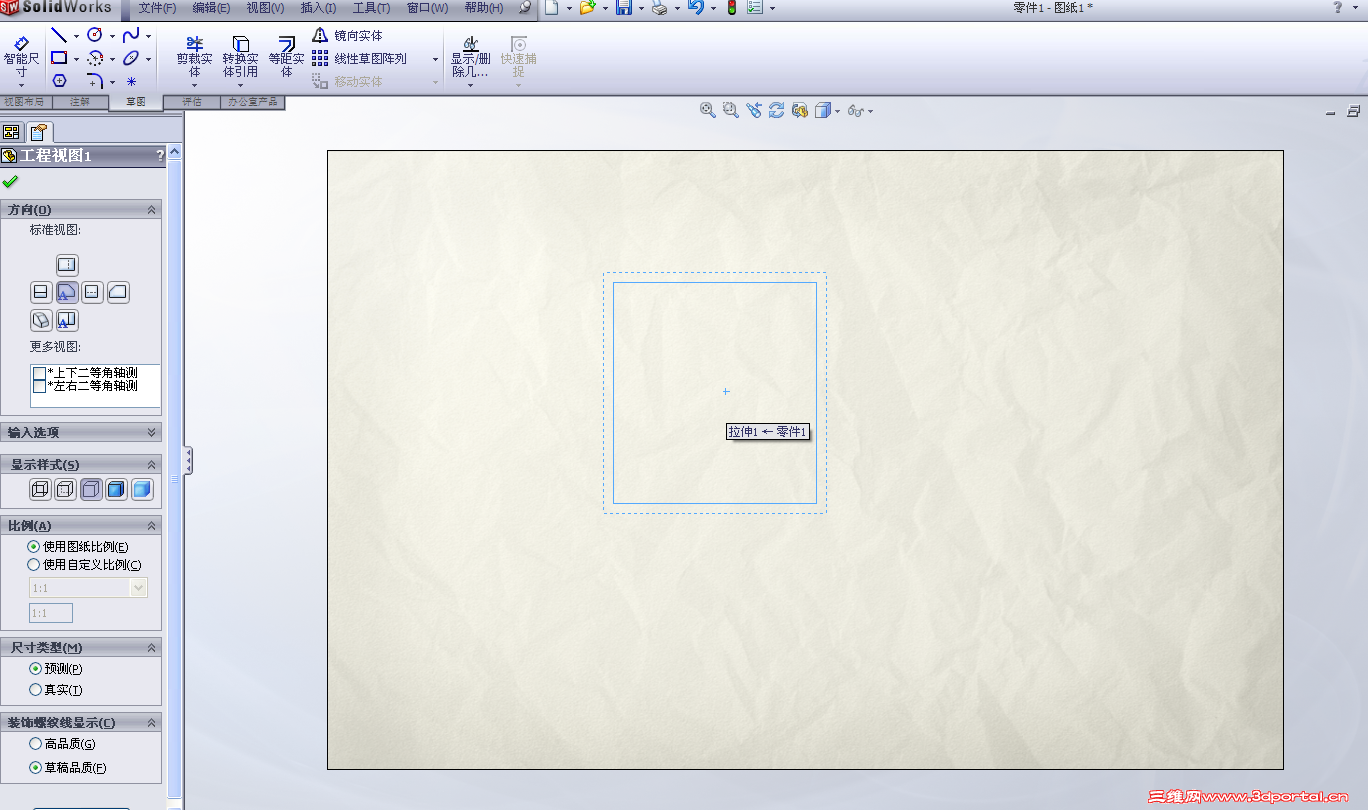The width and height of the screenshot is (1368, 810).
Task: Open the FeatureManager design tree tab icon
Action: pos(12,132)
